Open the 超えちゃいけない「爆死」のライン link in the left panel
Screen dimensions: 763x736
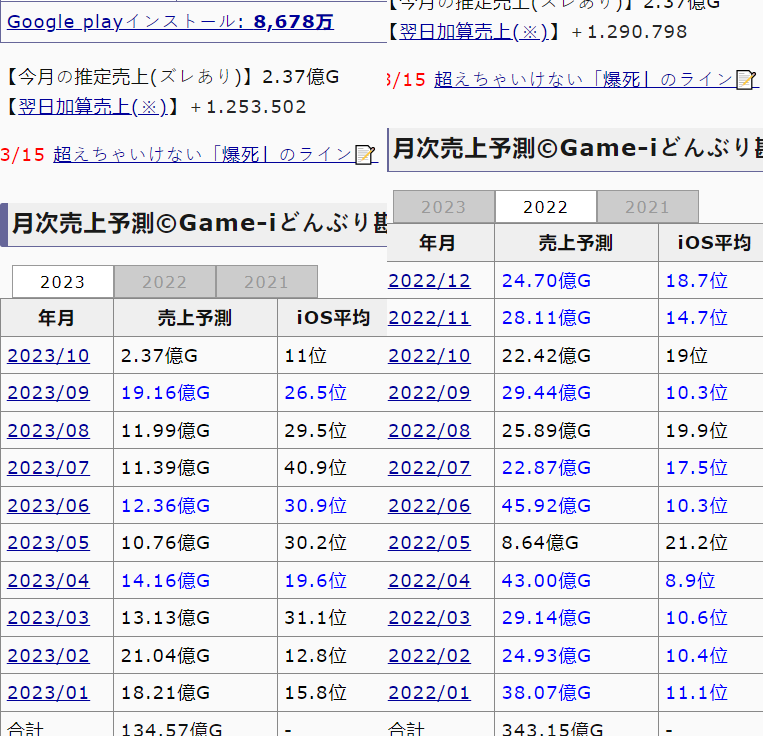202,155
